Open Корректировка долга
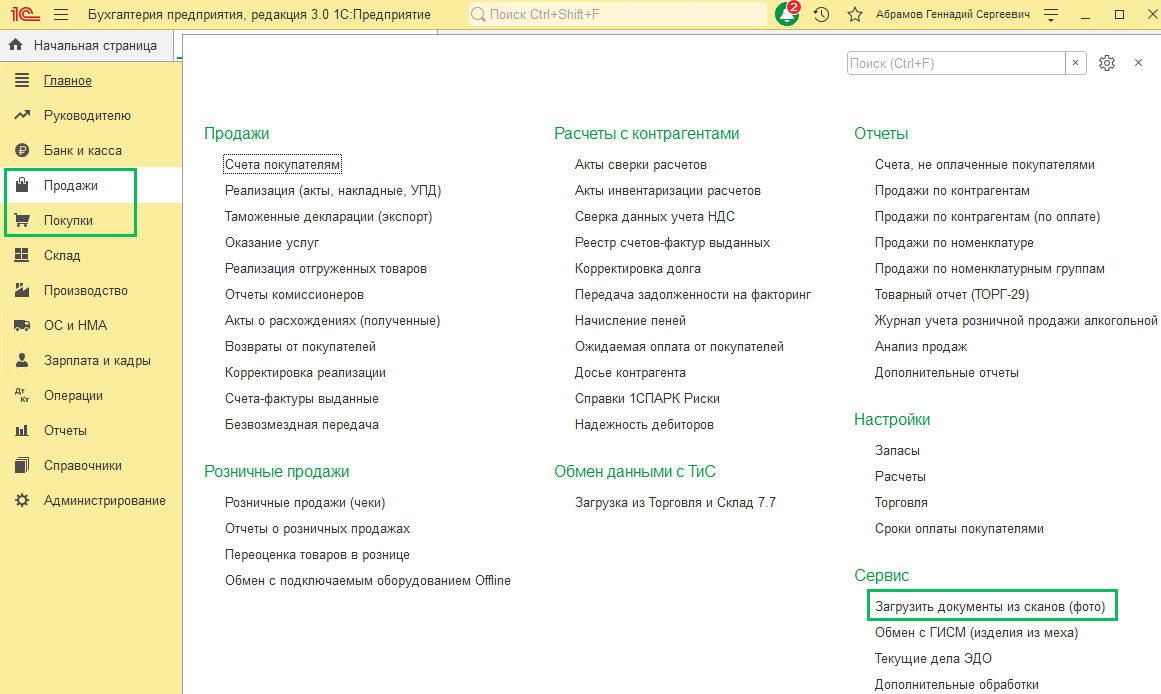The width and height of the screenshot is (1161, 694). (x=638, y=268)
